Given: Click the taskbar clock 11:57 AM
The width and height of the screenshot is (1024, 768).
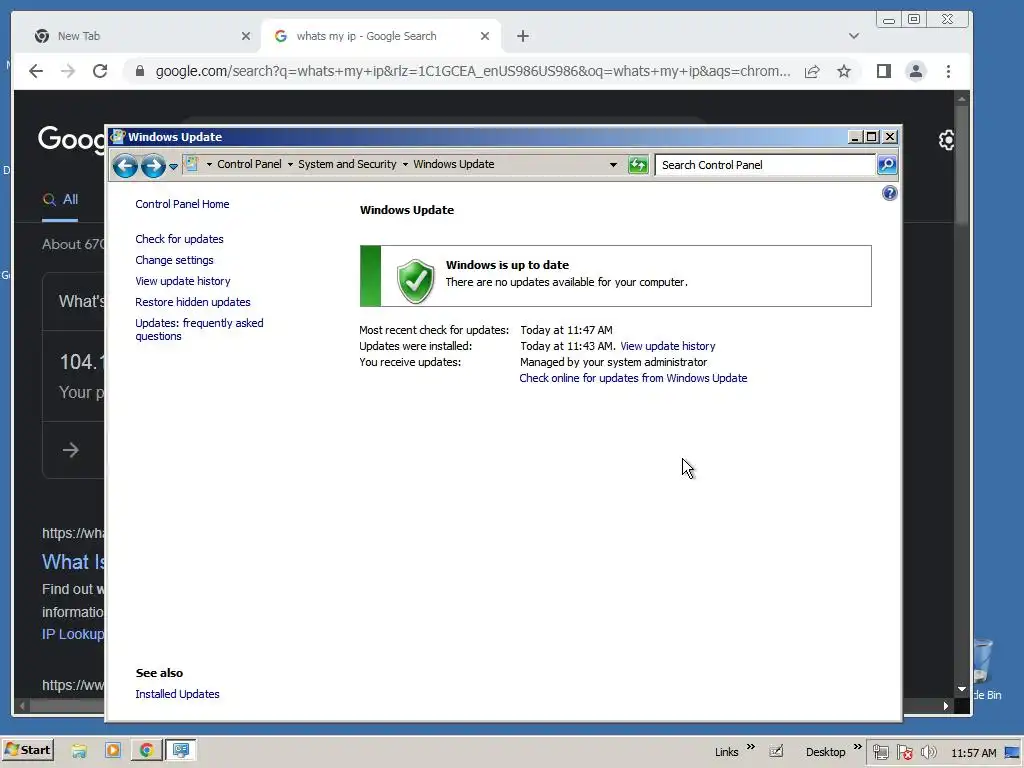Looking at the screenshot, I should pyautogui.click(x=974, y=753).
